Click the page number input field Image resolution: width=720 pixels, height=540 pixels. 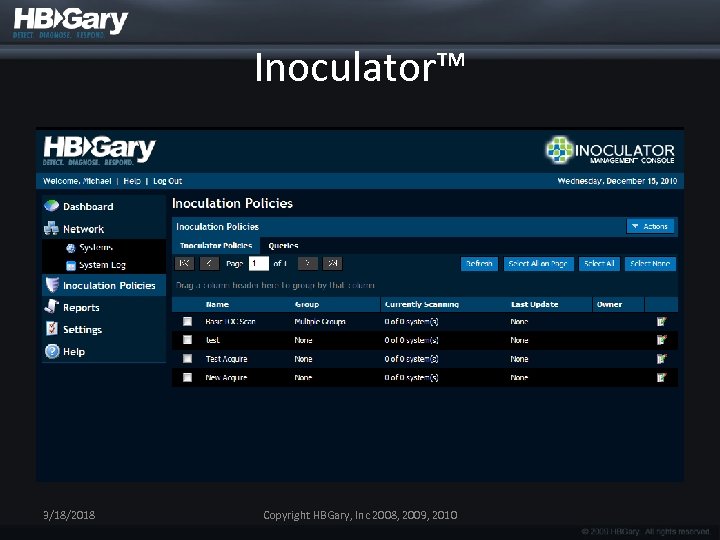(x=259, y=264)
